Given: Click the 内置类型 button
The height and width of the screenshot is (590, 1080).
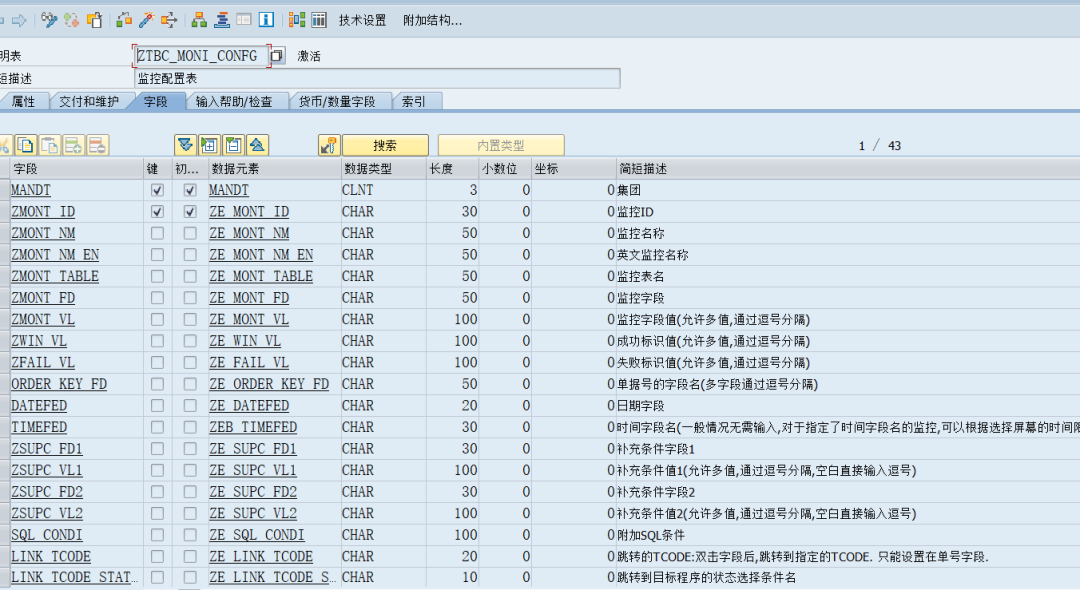Looking at the screenshot, I should coord(501,145).
